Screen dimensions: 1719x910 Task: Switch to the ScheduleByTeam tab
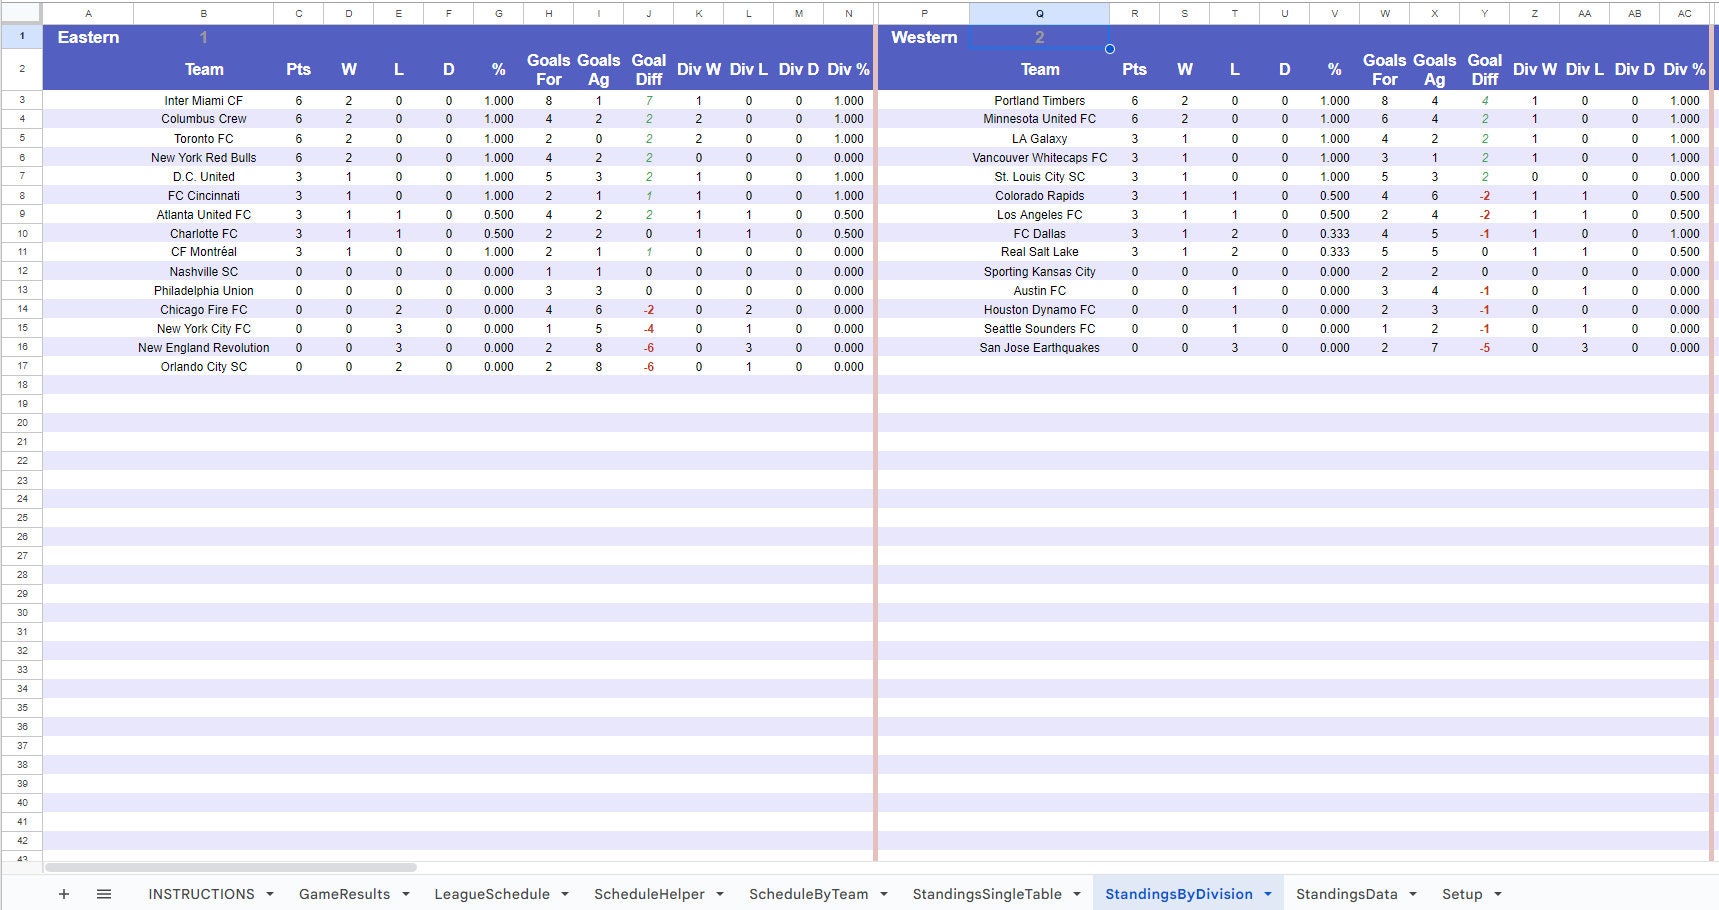click(806, 893)
